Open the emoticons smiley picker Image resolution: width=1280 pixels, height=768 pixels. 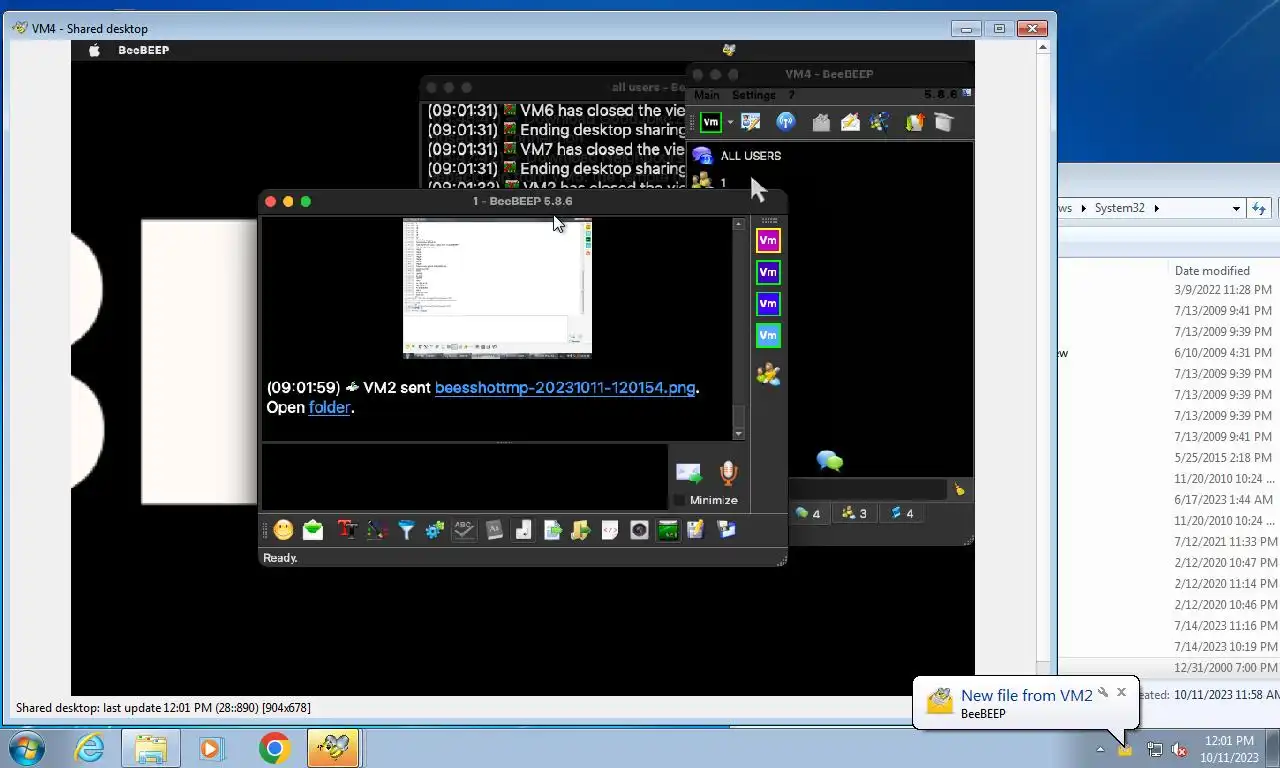284,530
